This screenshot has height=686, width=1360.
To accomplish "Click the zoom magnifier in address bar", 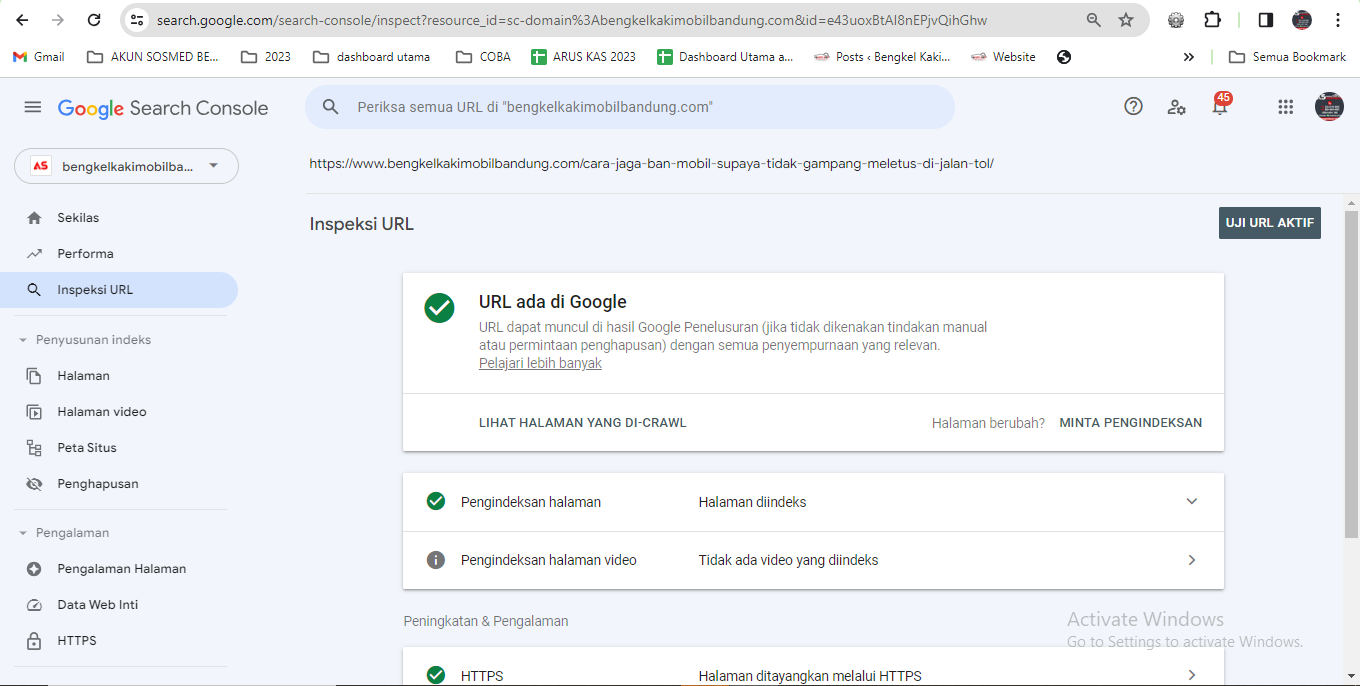I will 1094,20.
